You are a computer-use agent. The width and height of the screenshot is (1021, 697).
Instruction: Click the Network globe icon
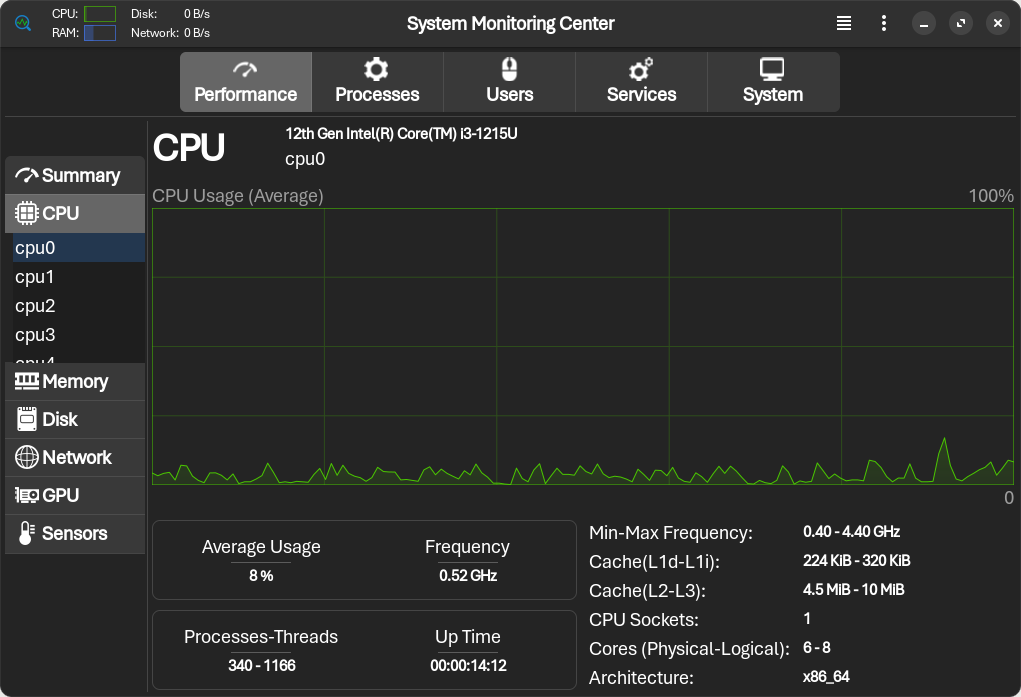point(27,457)
